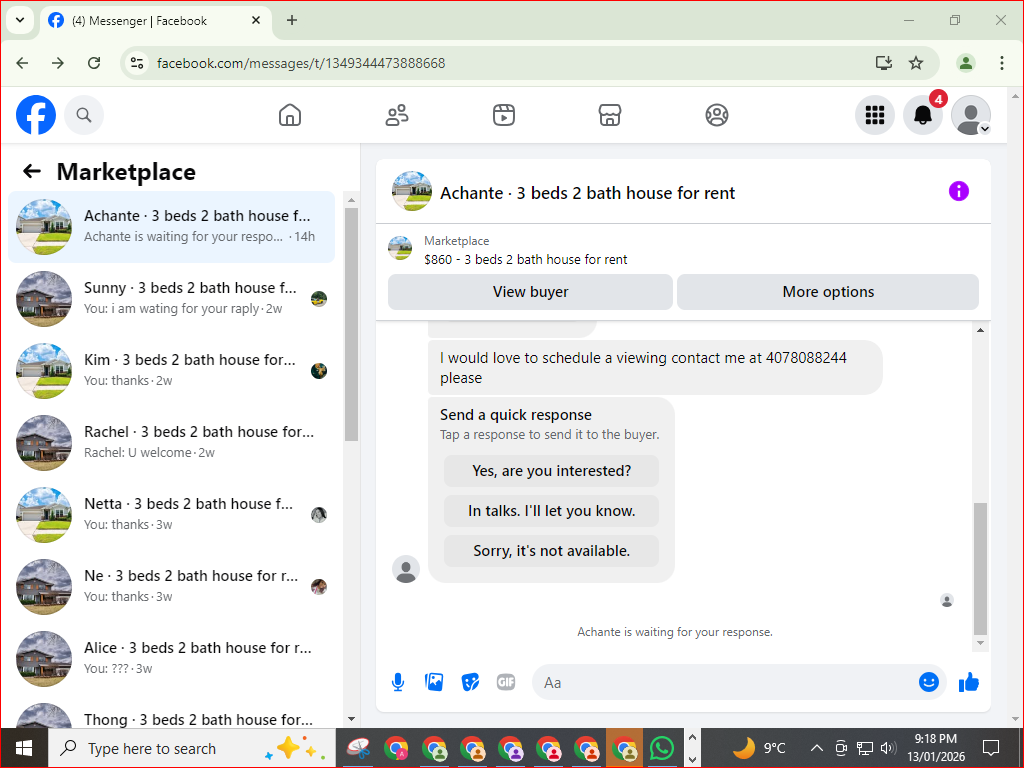
Task: Open the Snipping Tool taskbar icon
Action: point(358,748)
